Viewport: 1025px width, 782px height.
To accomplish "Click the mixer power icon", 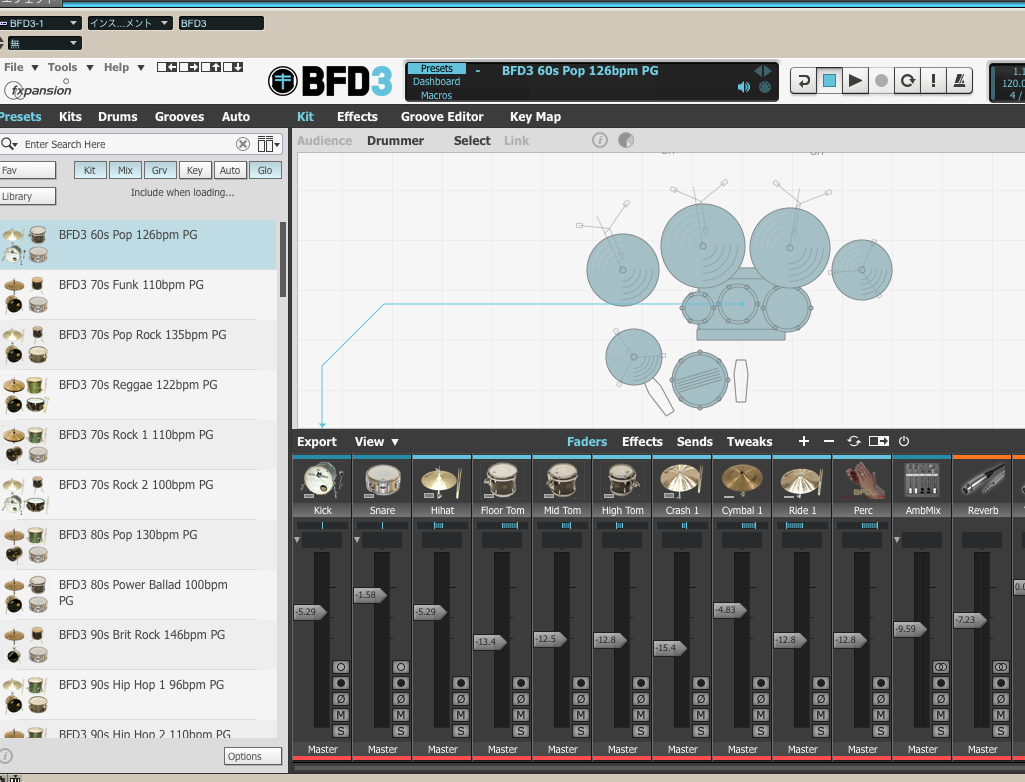I will click(904, 441).
